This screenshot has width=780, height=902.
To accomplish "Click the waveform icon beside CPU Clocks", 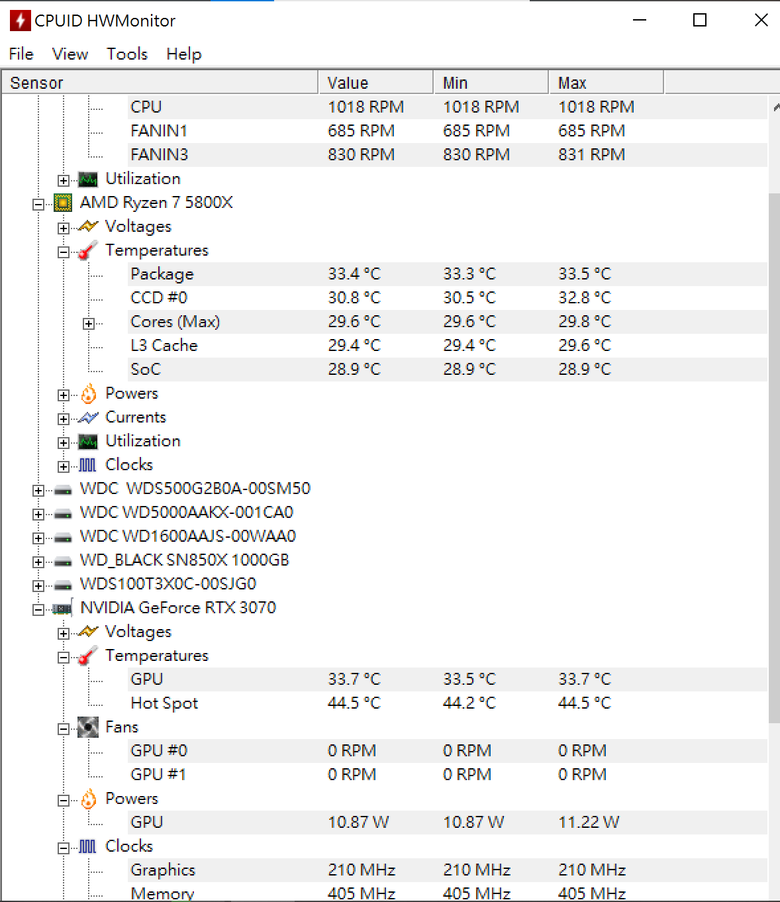I will pos(87,465).
